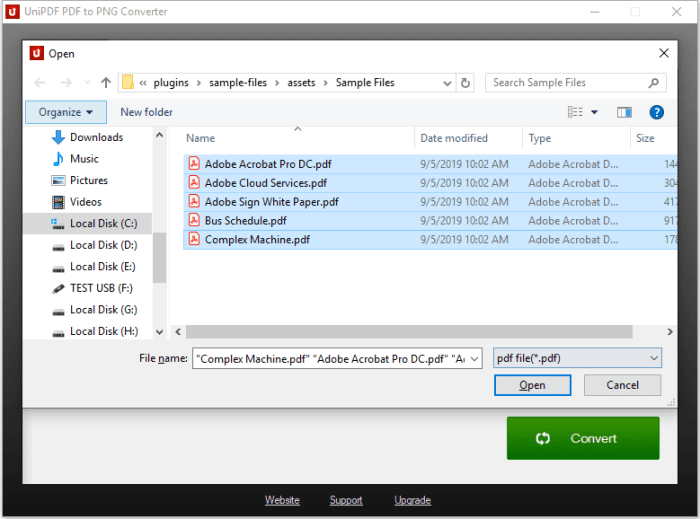
Task: Select the Downloads folder in the sidebar
Action: [x=96, y=137]
